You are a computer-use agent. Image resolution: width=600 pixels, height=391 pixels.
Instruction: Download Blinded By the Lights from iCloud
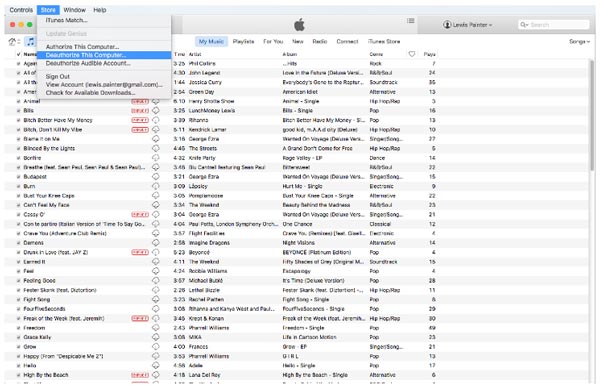156,148
